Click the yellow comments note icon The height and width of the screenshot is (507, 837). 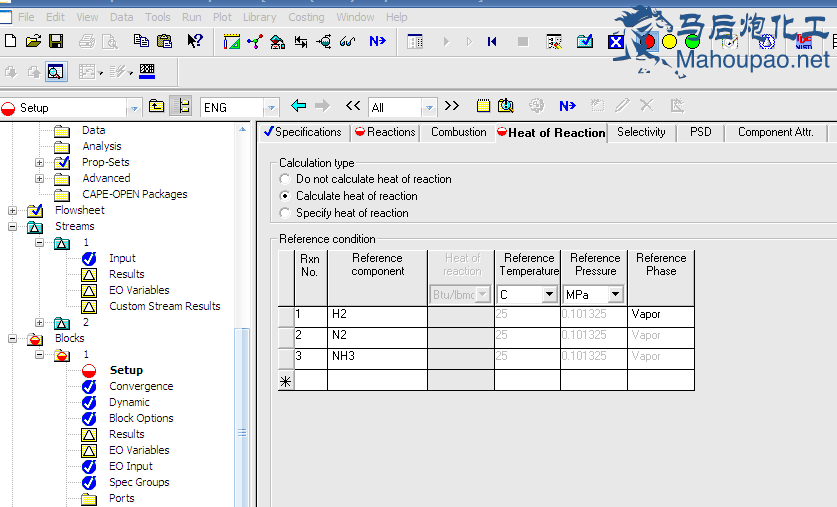pos(483,106)
